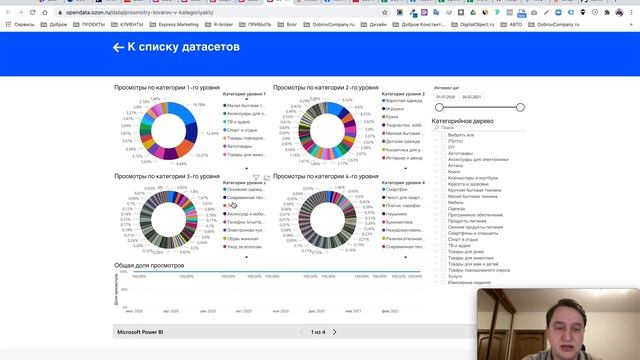
Task: Open the Дизайн bookmarks folder
Action: 374,24
